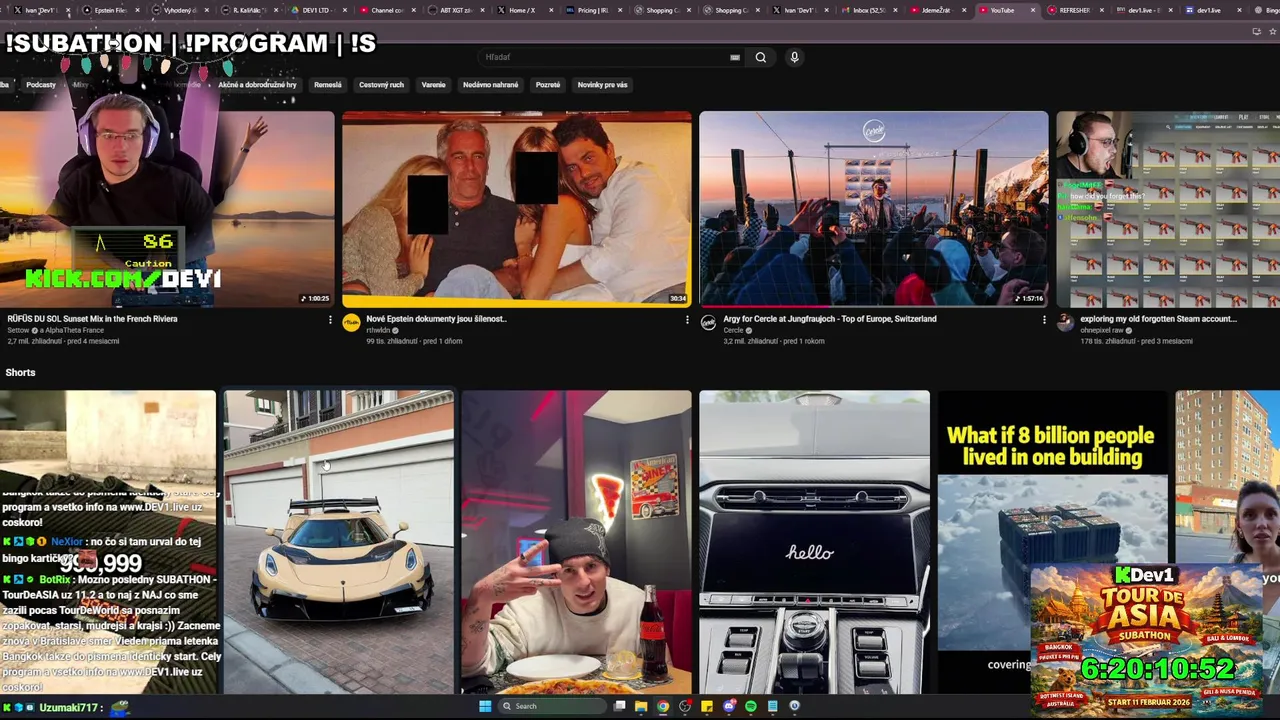Activate voice search microphone icon
1280x720 pixels.
[x=794, y=57]
